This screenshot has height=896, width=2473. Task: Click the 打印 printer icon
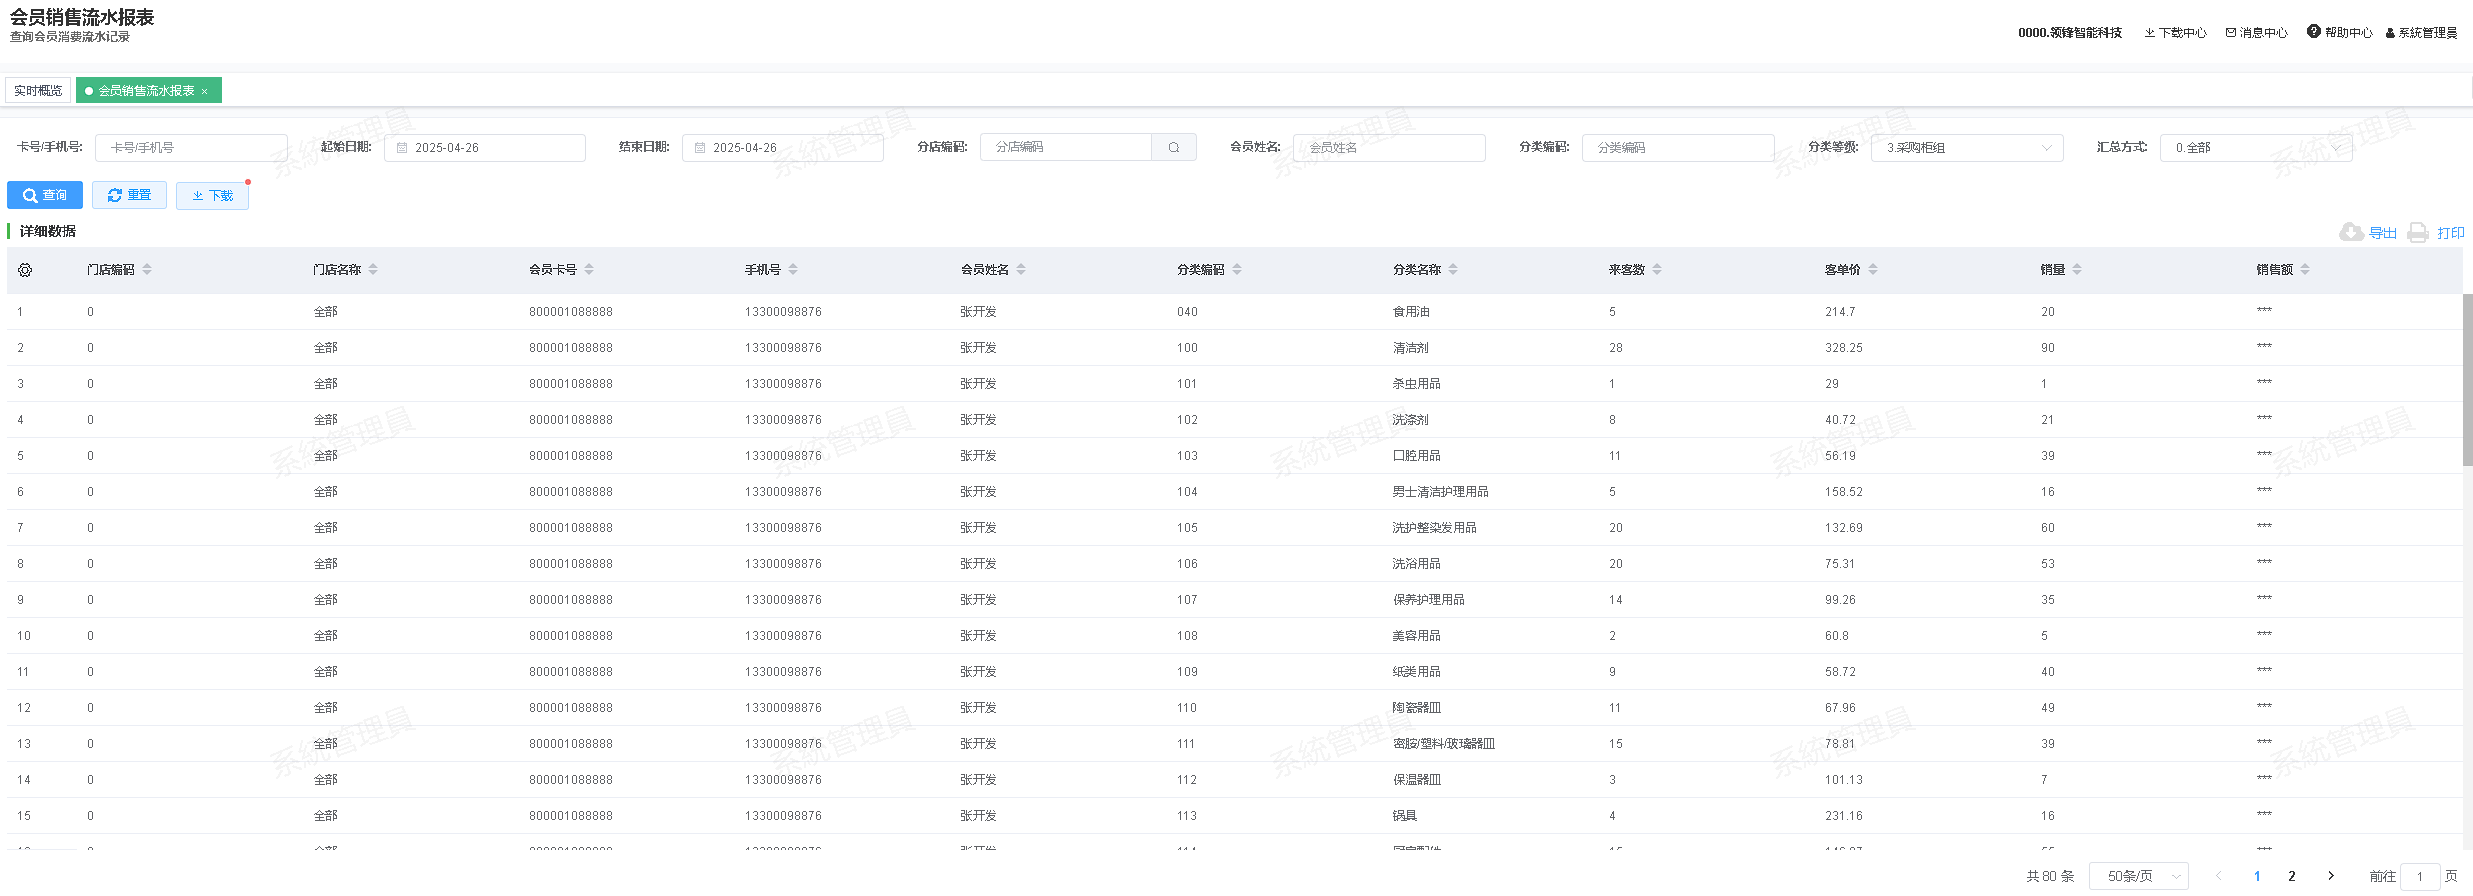coord(2418,233)
